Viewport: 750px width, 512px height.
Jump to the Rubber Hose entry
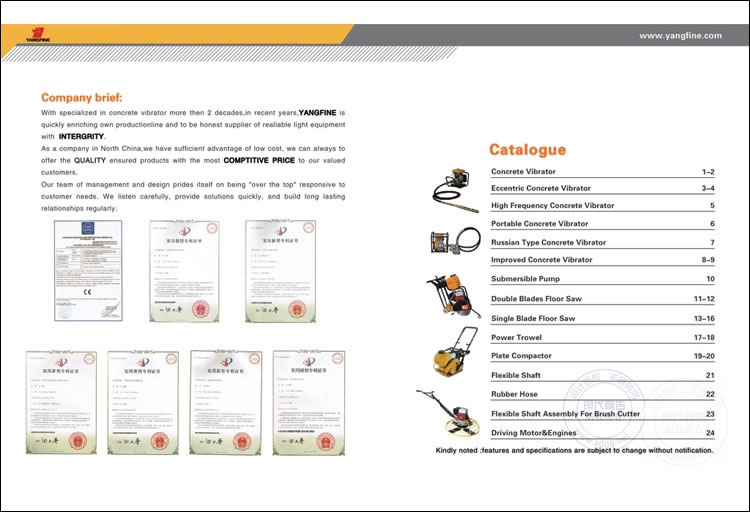(x=514, y=394)
